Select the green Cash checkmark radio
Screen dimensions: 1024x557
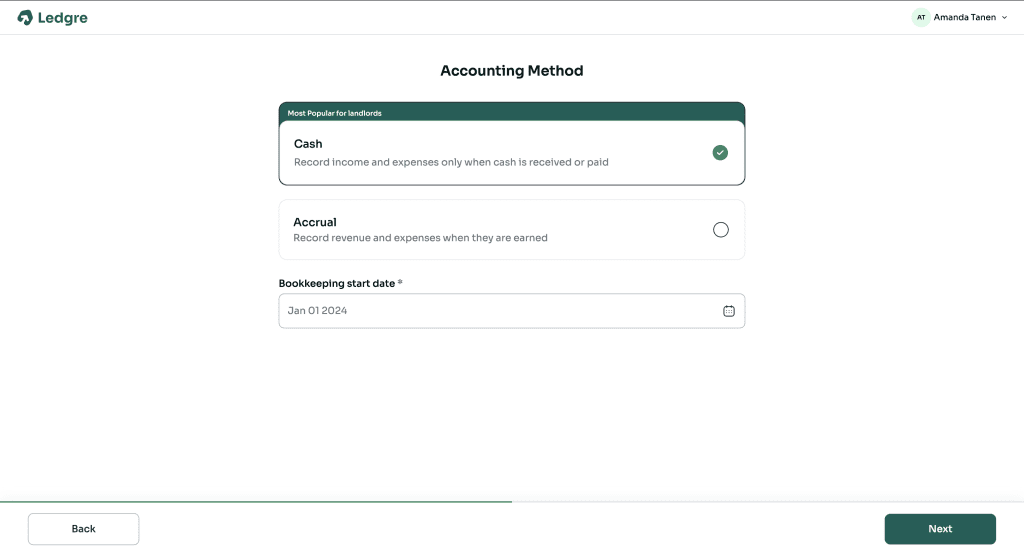pyautogui.click(x=720, y=153)
